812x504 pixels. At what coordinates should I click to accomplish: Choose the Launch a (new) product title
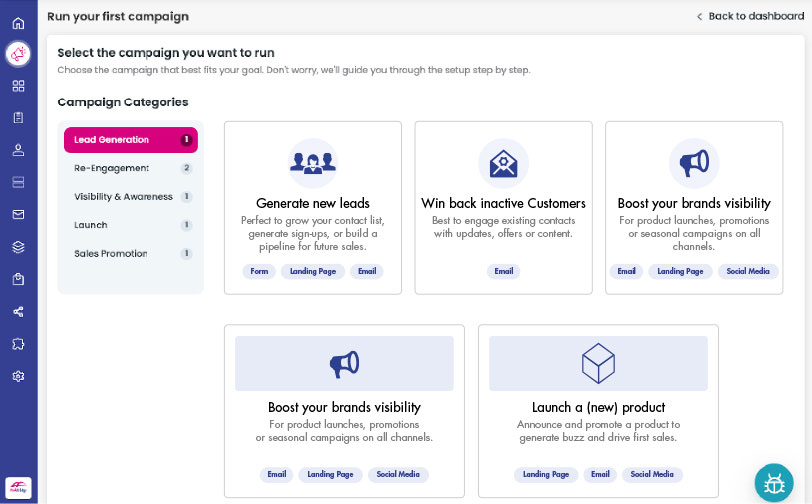598,408
